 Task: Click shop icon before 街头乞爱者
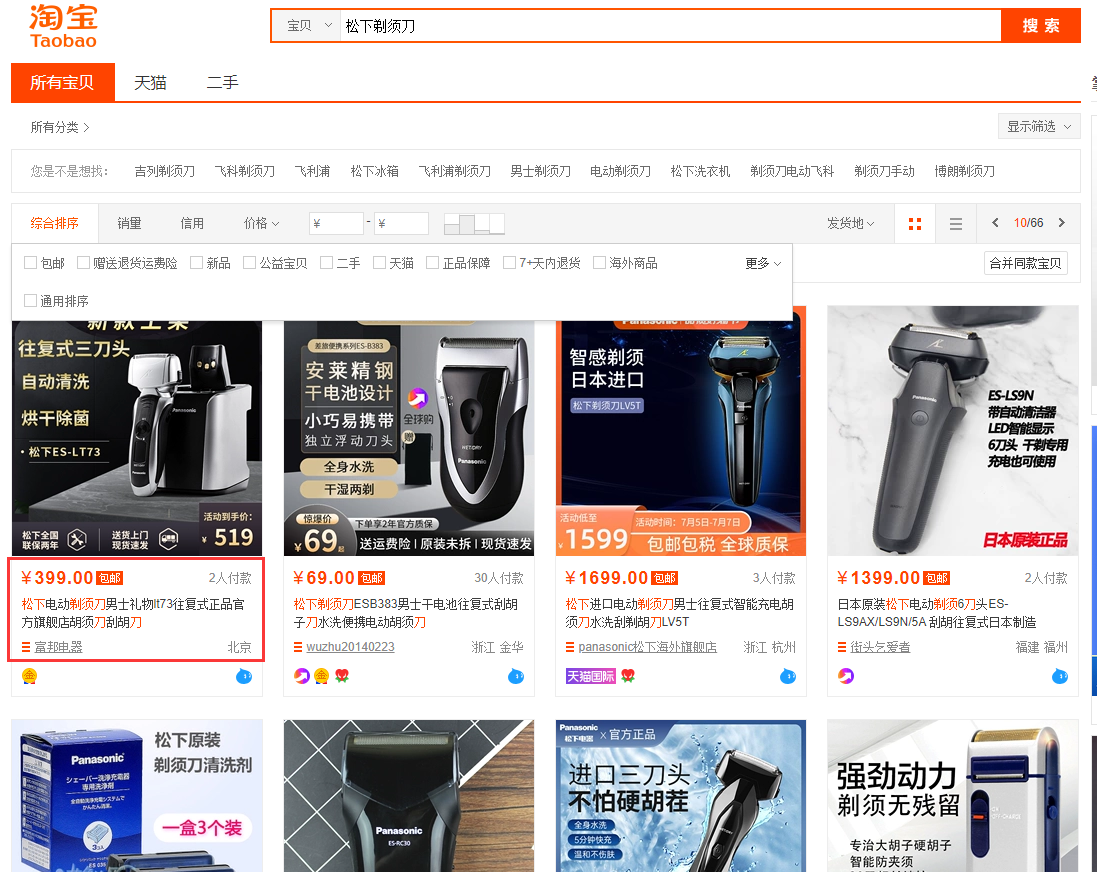842,647
